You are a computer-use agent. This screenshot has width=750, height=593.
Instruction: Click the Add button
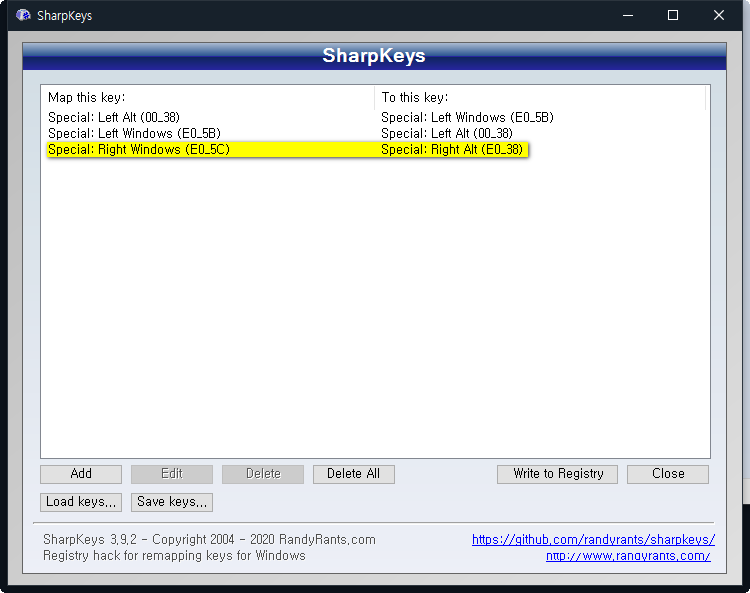pos(81,474)
